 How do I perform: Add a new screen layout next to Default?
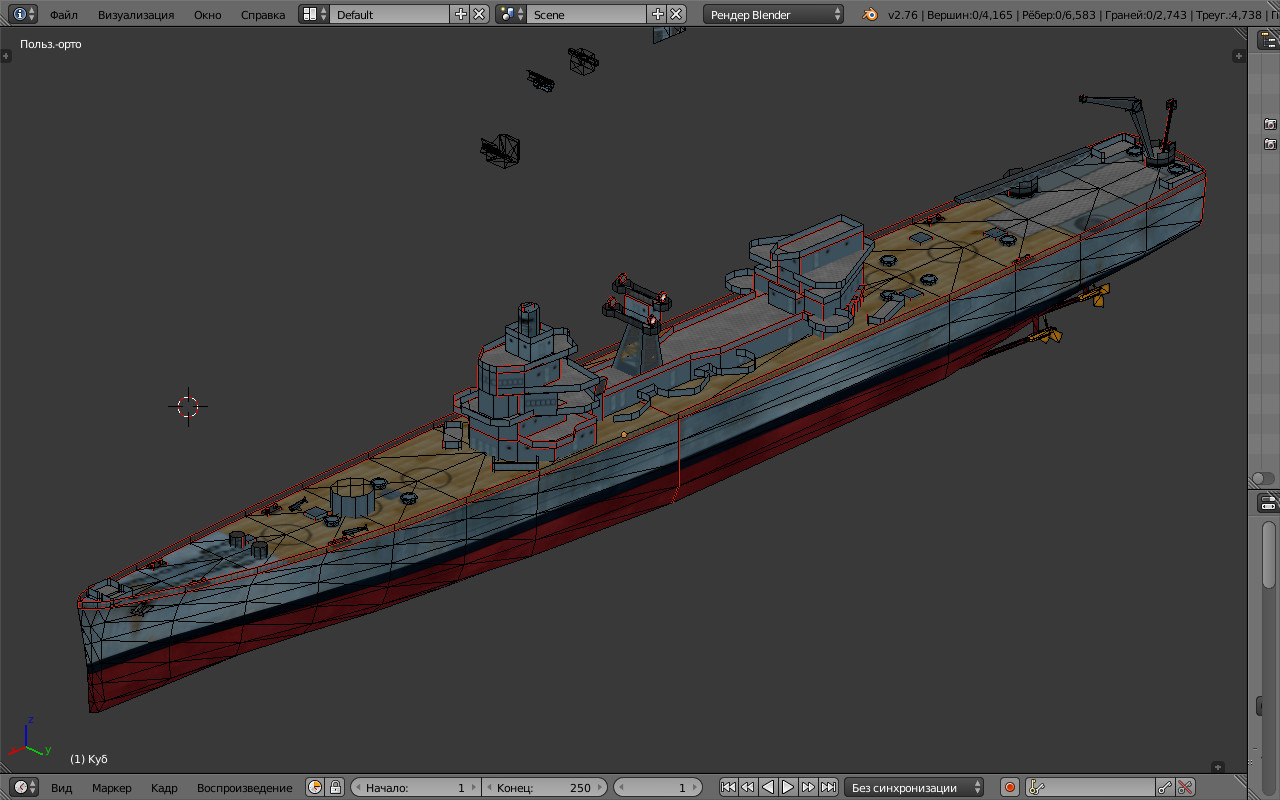click(x=460, y=14)
